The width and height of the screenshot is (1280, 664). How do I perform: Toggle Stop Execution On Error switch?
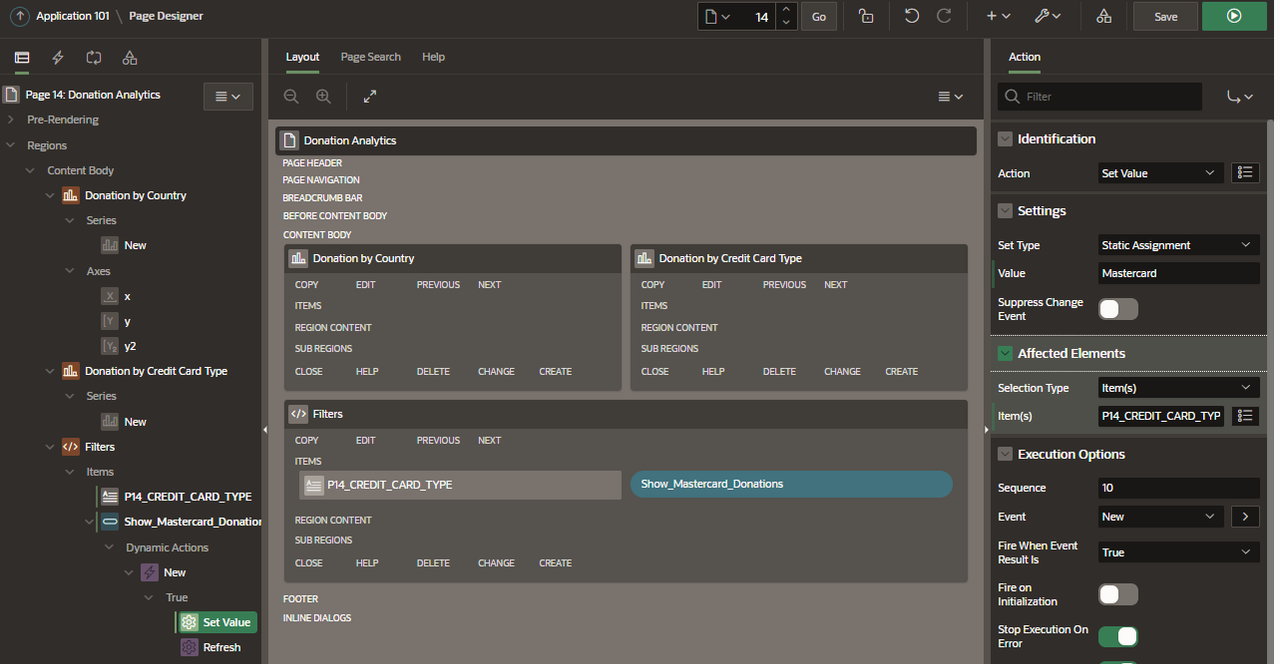(1118, 636)
